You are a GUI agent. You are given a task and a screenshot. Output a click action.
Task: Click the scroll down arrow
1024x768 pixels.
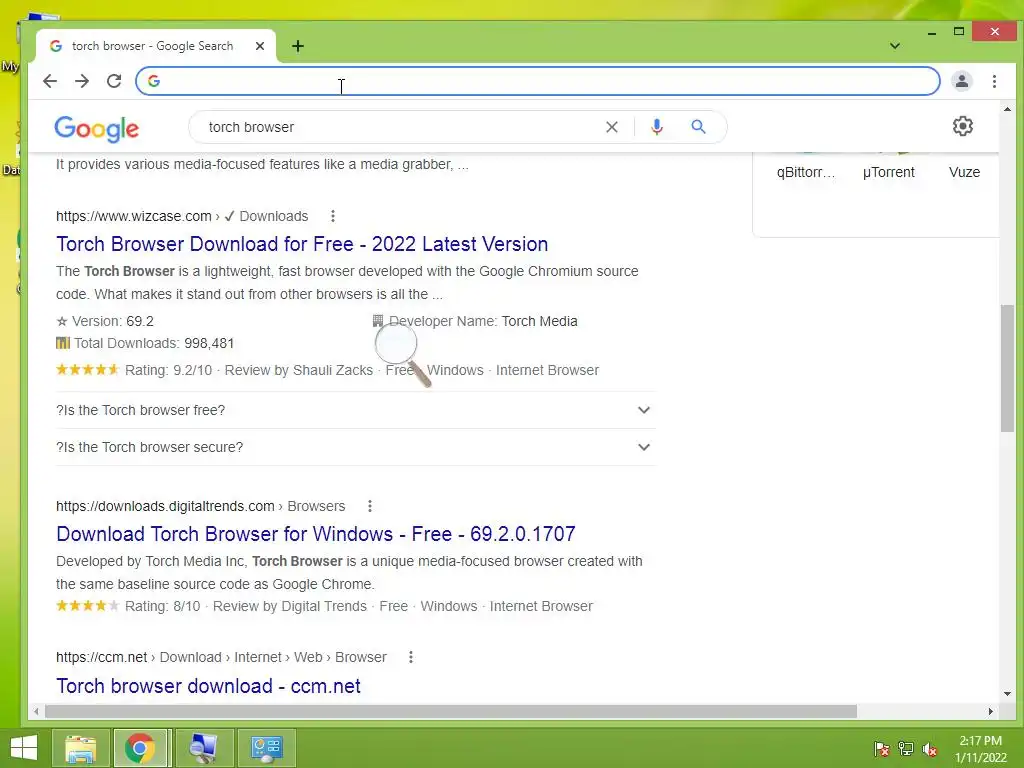coord(1007,694)
